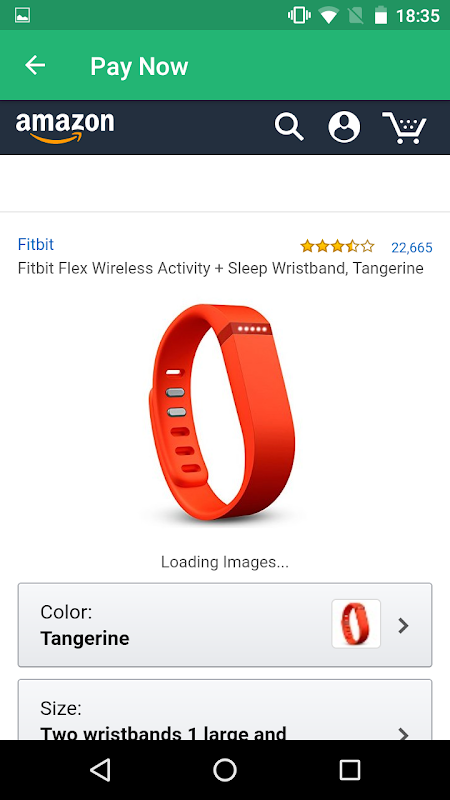Open the Fitbit brand link

click(x=36, y=244)
